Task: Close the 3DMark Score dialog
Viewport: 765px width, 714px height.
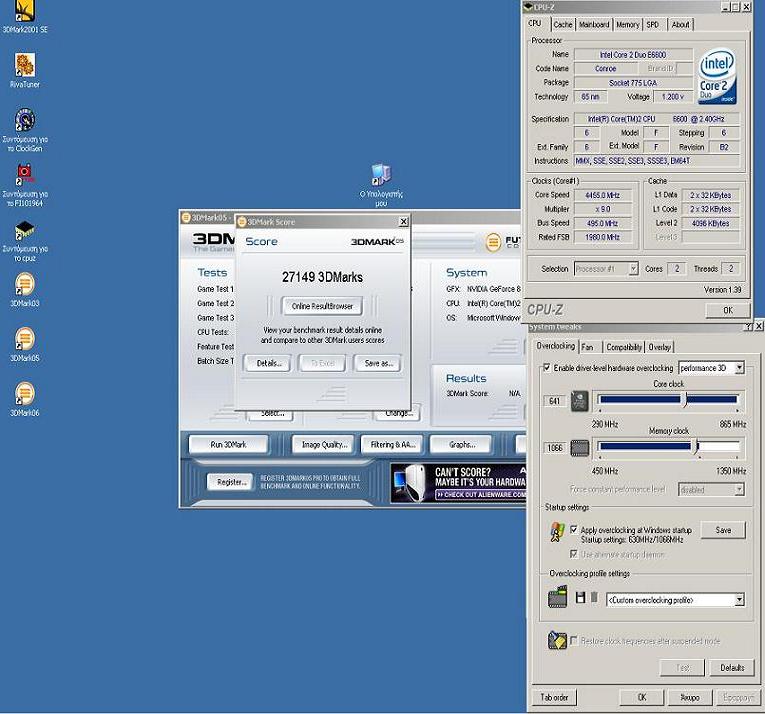Action: (403, 222)
